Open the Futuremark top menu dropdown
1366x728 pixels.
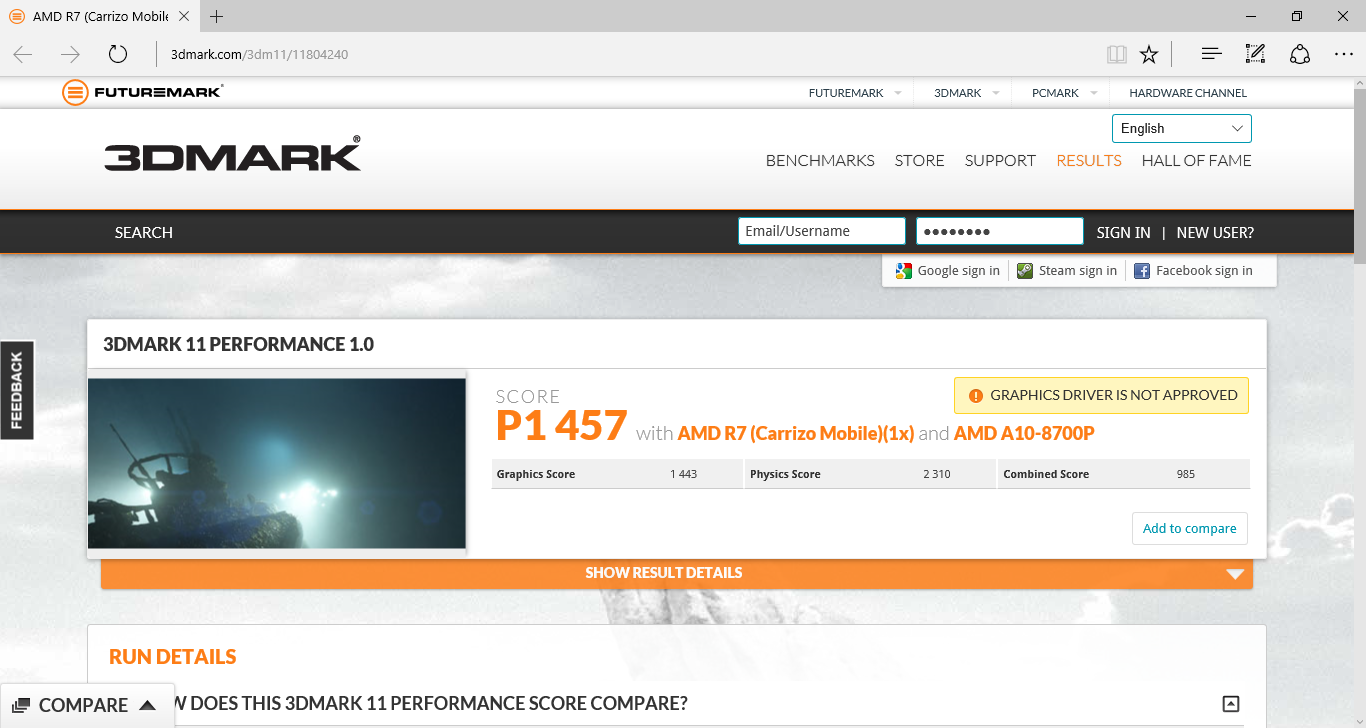[x=897, y=93]
